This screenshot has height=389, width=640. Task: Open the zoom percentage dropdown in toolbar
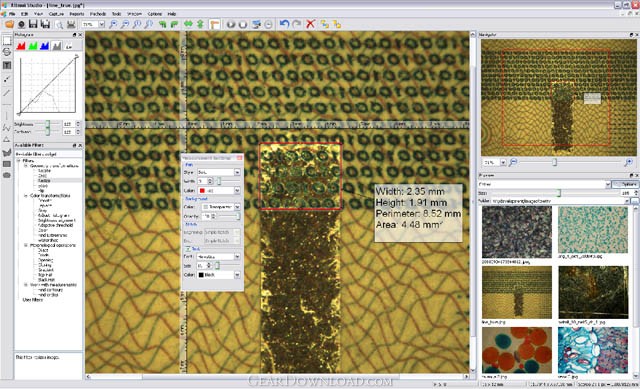pyautogui.click(x=93, y=24)
